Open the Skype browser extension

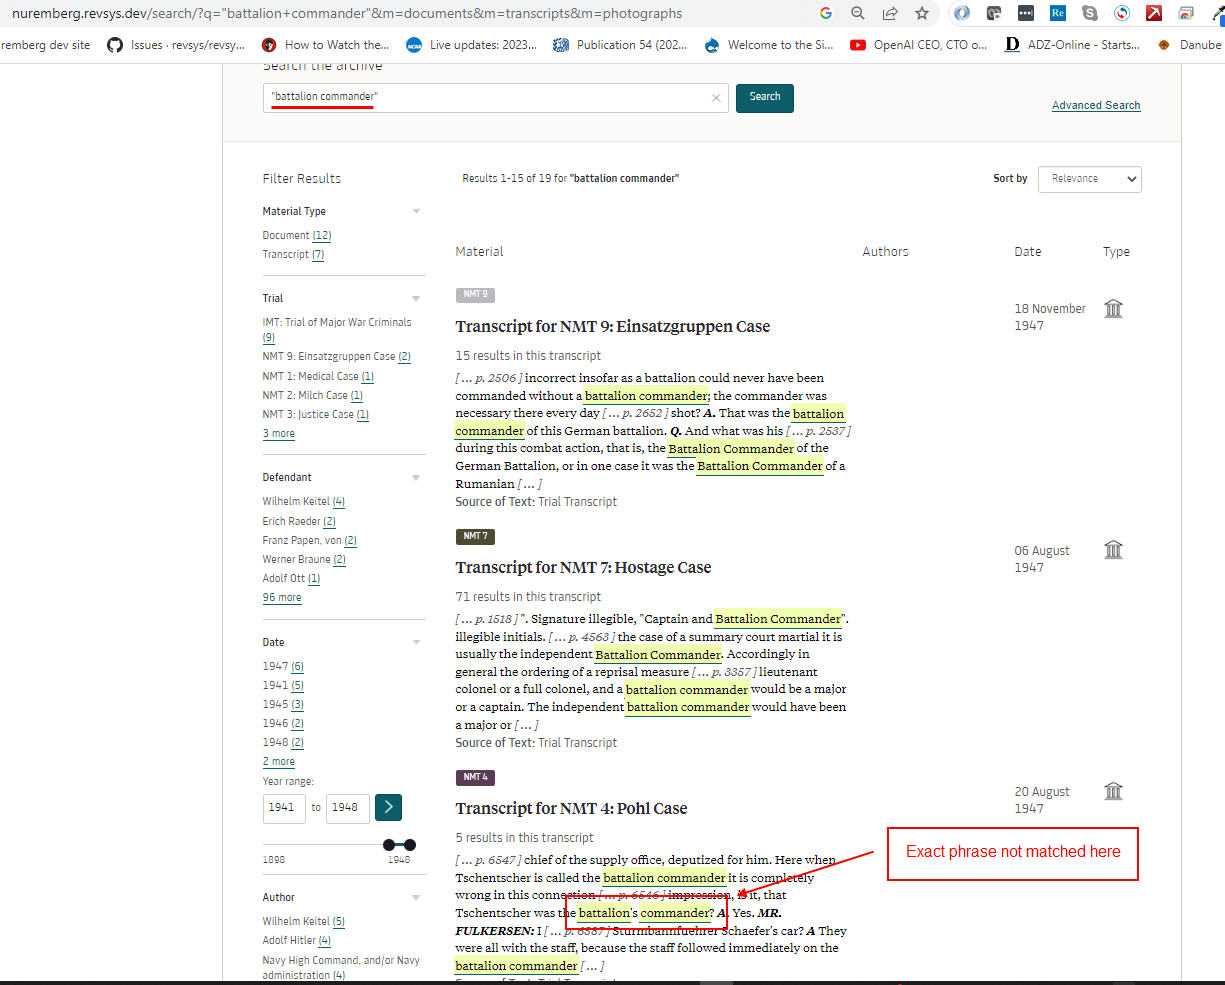tap(1090, 14)
